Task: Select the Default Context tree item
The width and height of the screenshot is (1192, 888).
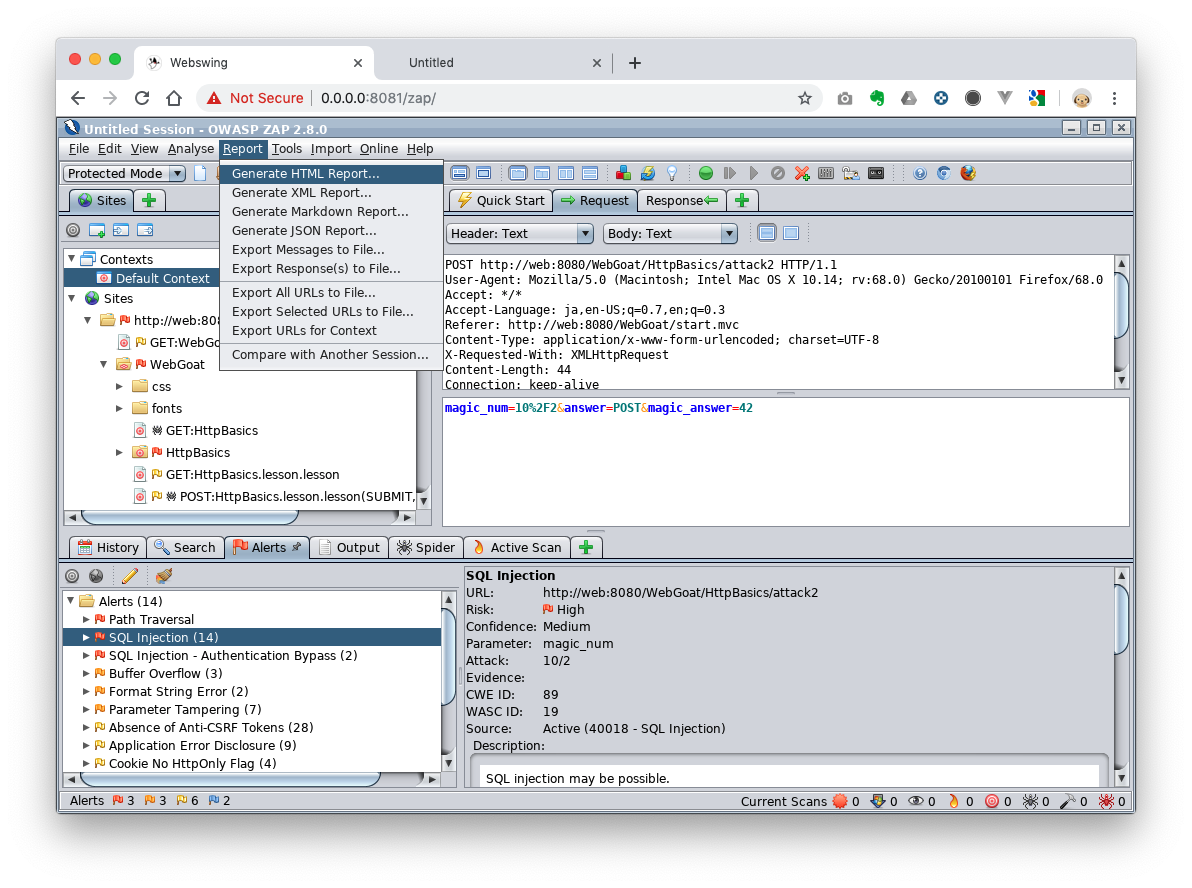Action: pyautogui.click(x=154, y=278)
